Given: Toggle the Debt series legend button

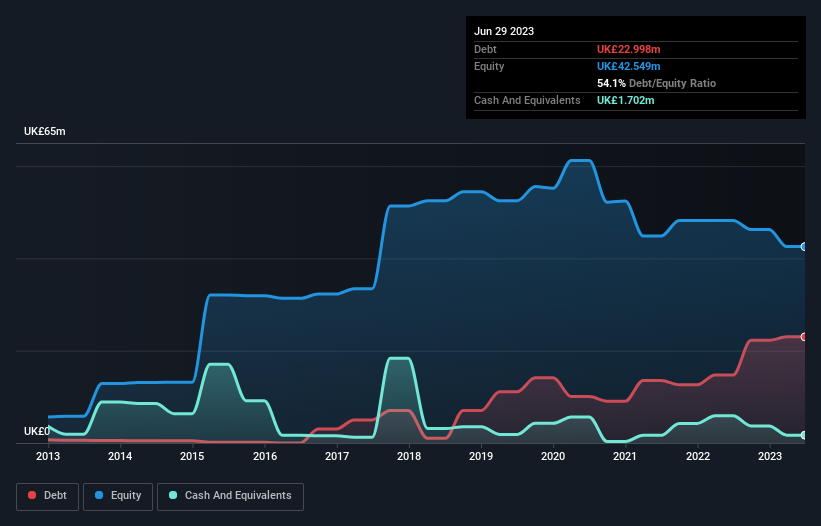Looking at the screenshot, I should click(48, 496).
